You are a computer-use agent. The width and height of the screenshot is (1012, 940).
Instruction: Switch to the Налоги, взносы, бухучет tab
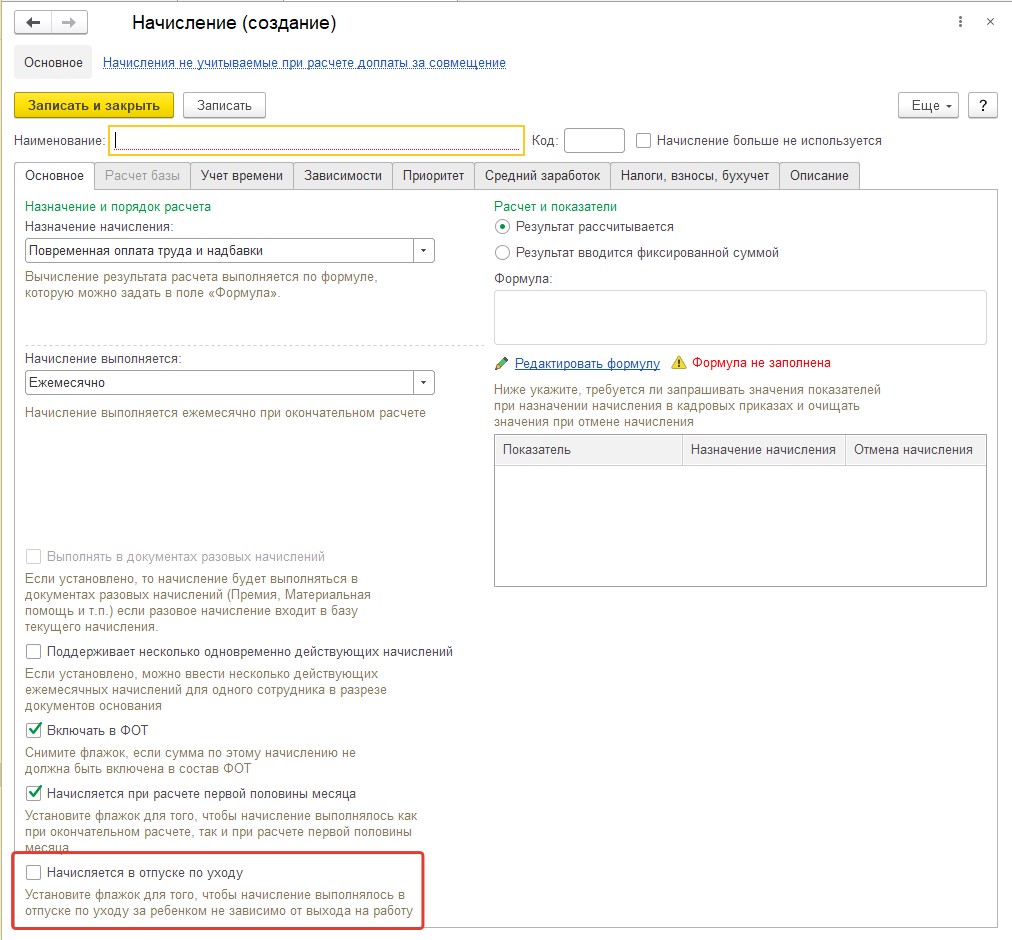click(x=694, y=176)
